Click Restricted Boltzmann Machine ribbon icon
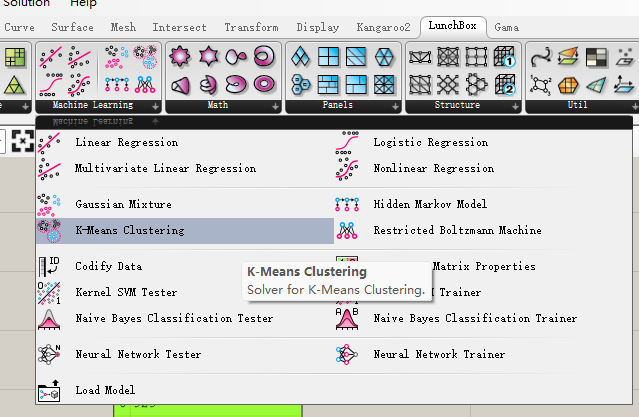 tap(145, 85)
